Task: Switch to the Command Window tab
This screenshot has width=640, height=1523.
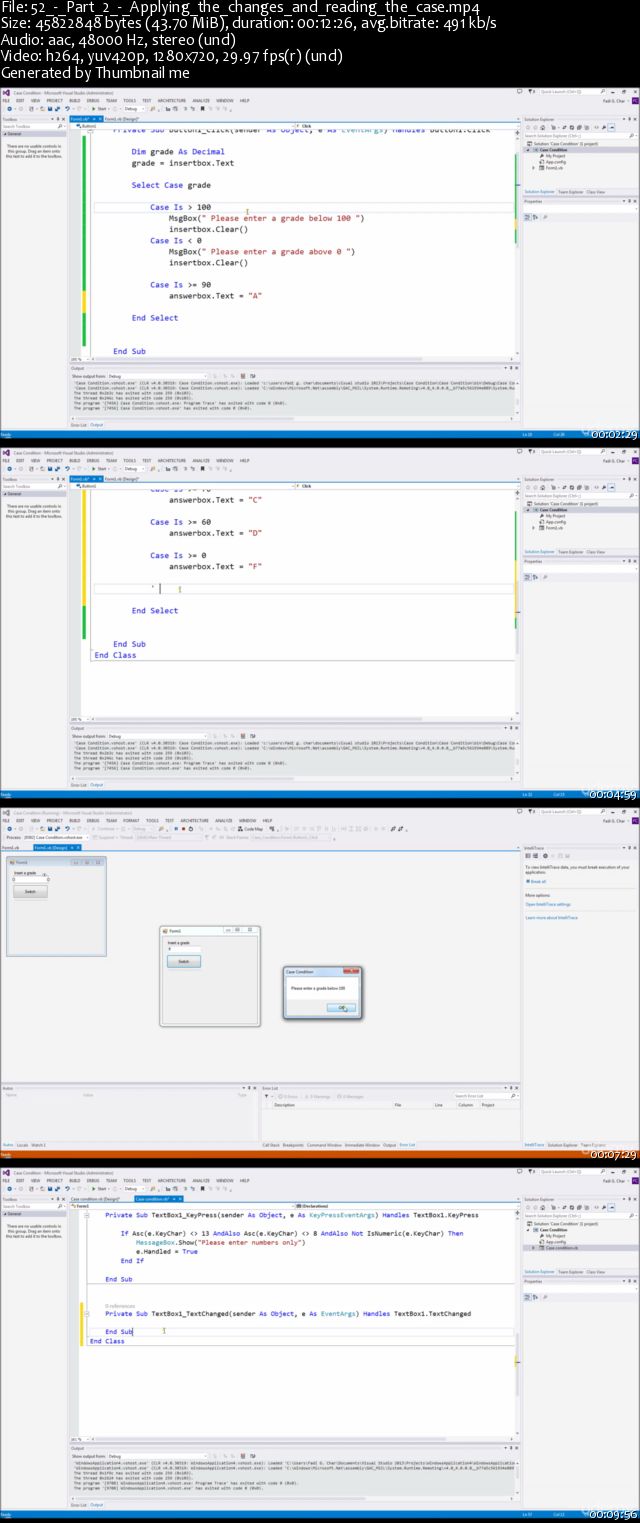Action: [x=324, y=1144]
